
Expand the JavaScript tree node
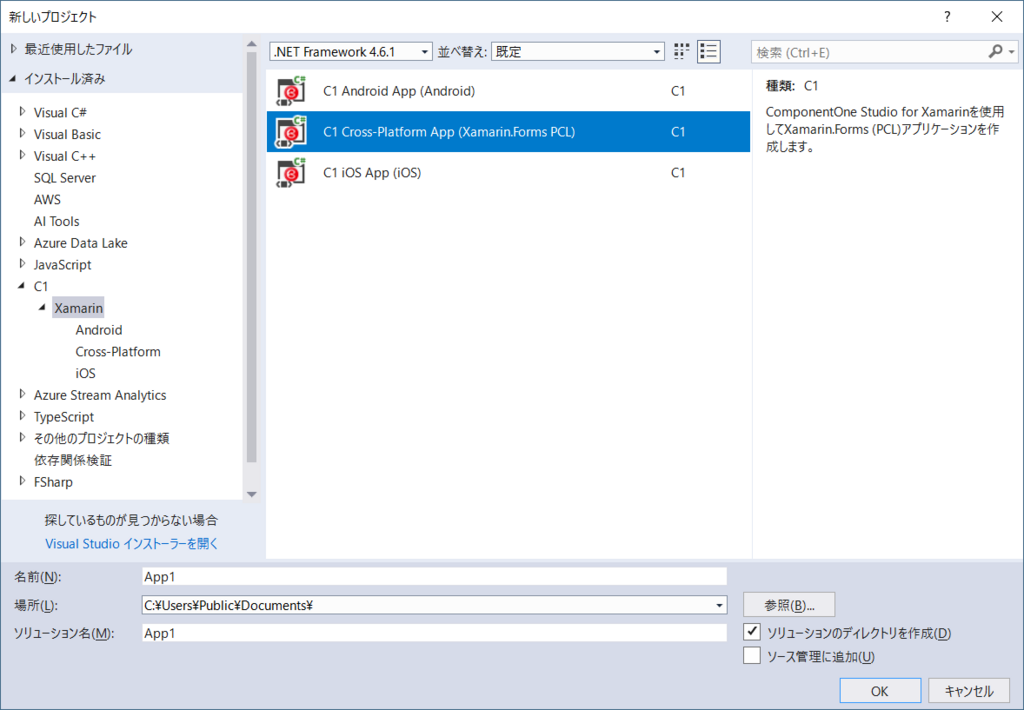point(23,264)
